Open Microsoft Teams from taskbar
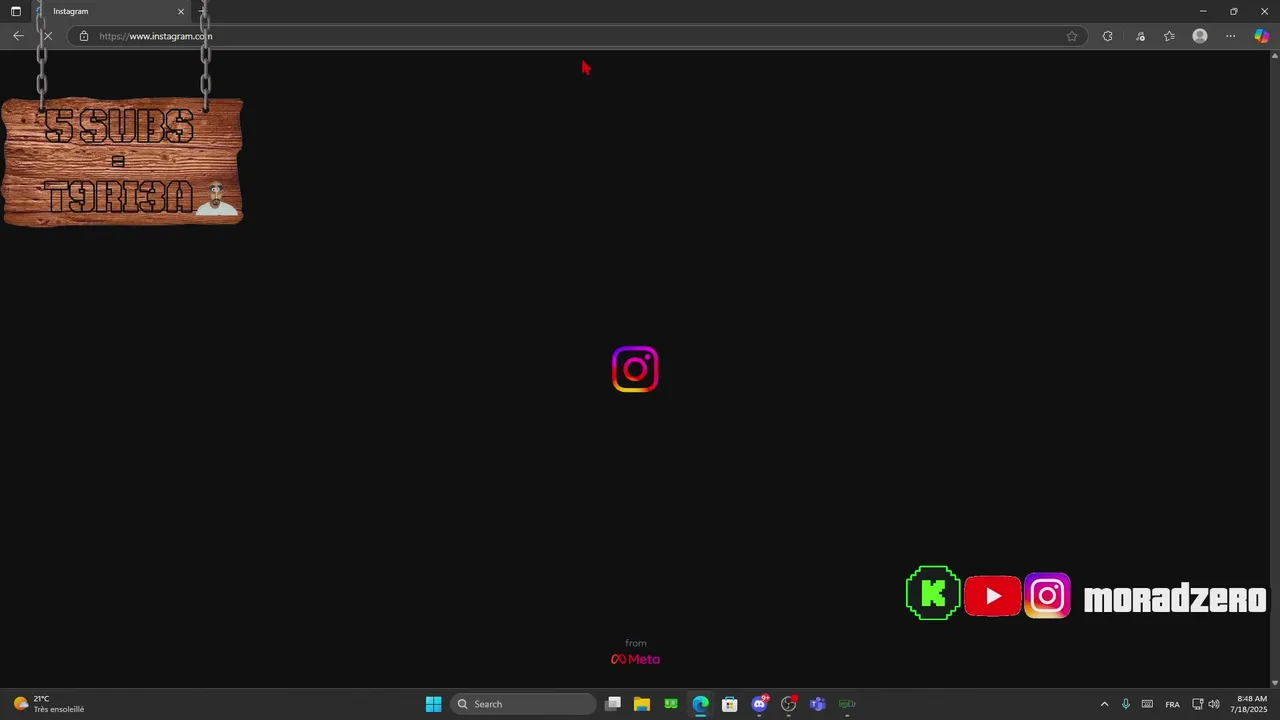Screen dimensions: 1280x720 [x=818, y=704]
